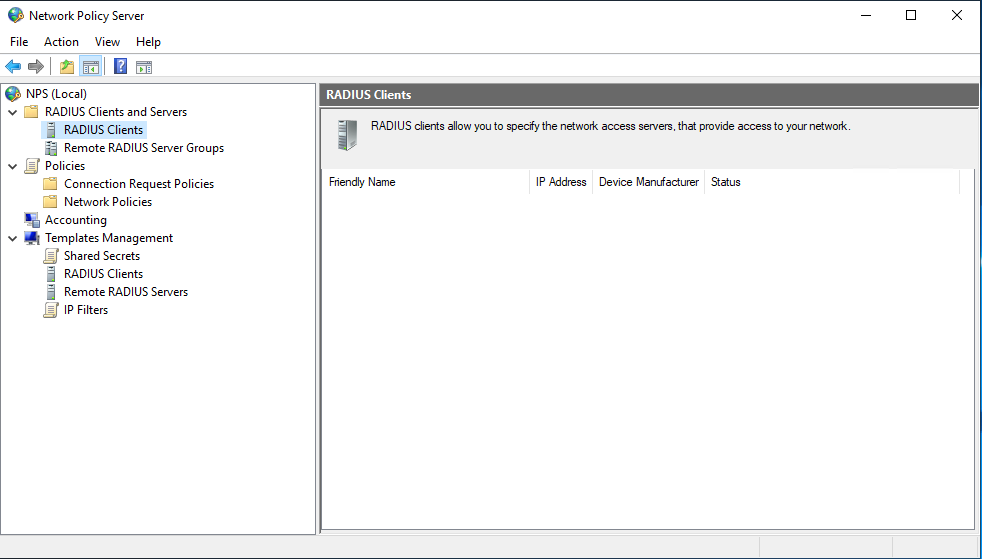Open the Help menu
The height and width of the screenshot is (559, 982).
click(148, 42)
